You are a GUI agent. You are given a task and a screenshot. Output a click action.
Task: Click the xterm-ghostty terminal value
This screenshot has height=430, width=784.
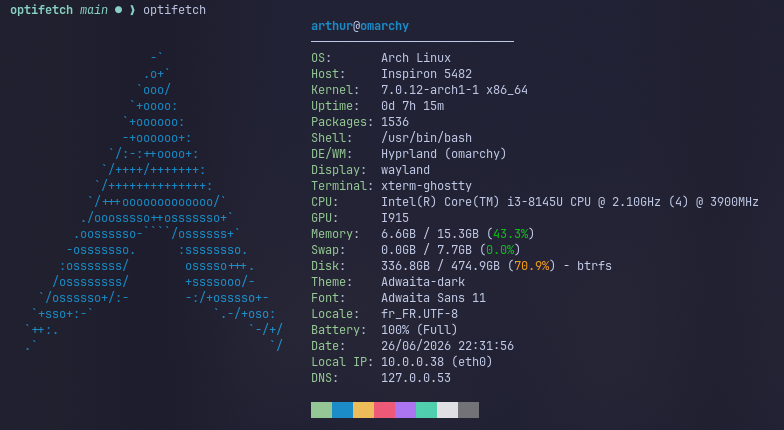click(426, 186)
